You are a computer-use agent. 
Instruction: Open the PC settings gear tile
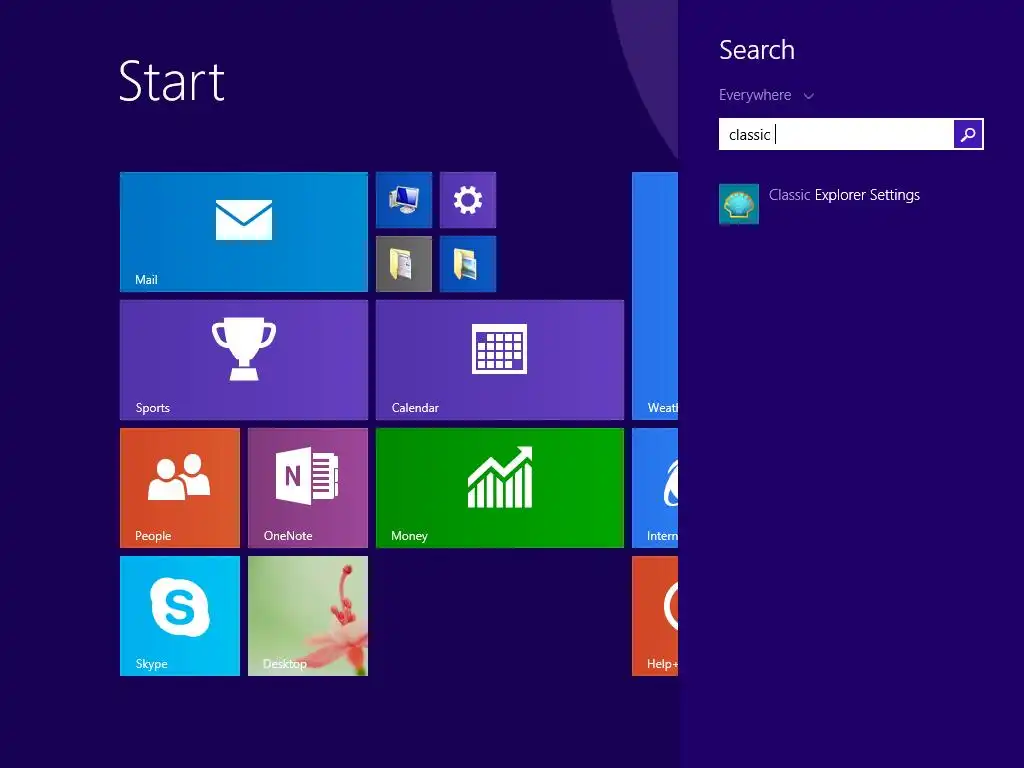pyautogui.click(x=468, y=200)
